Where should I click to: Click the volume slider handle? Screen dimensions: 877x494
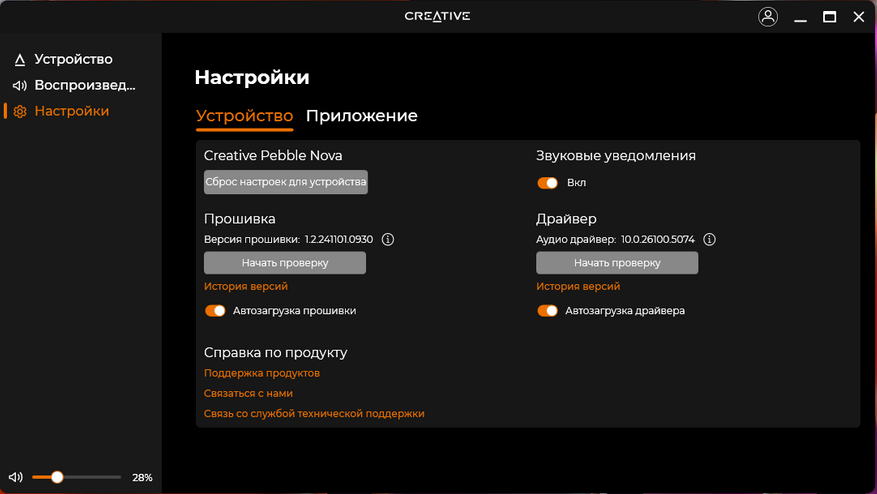point(57,477)
